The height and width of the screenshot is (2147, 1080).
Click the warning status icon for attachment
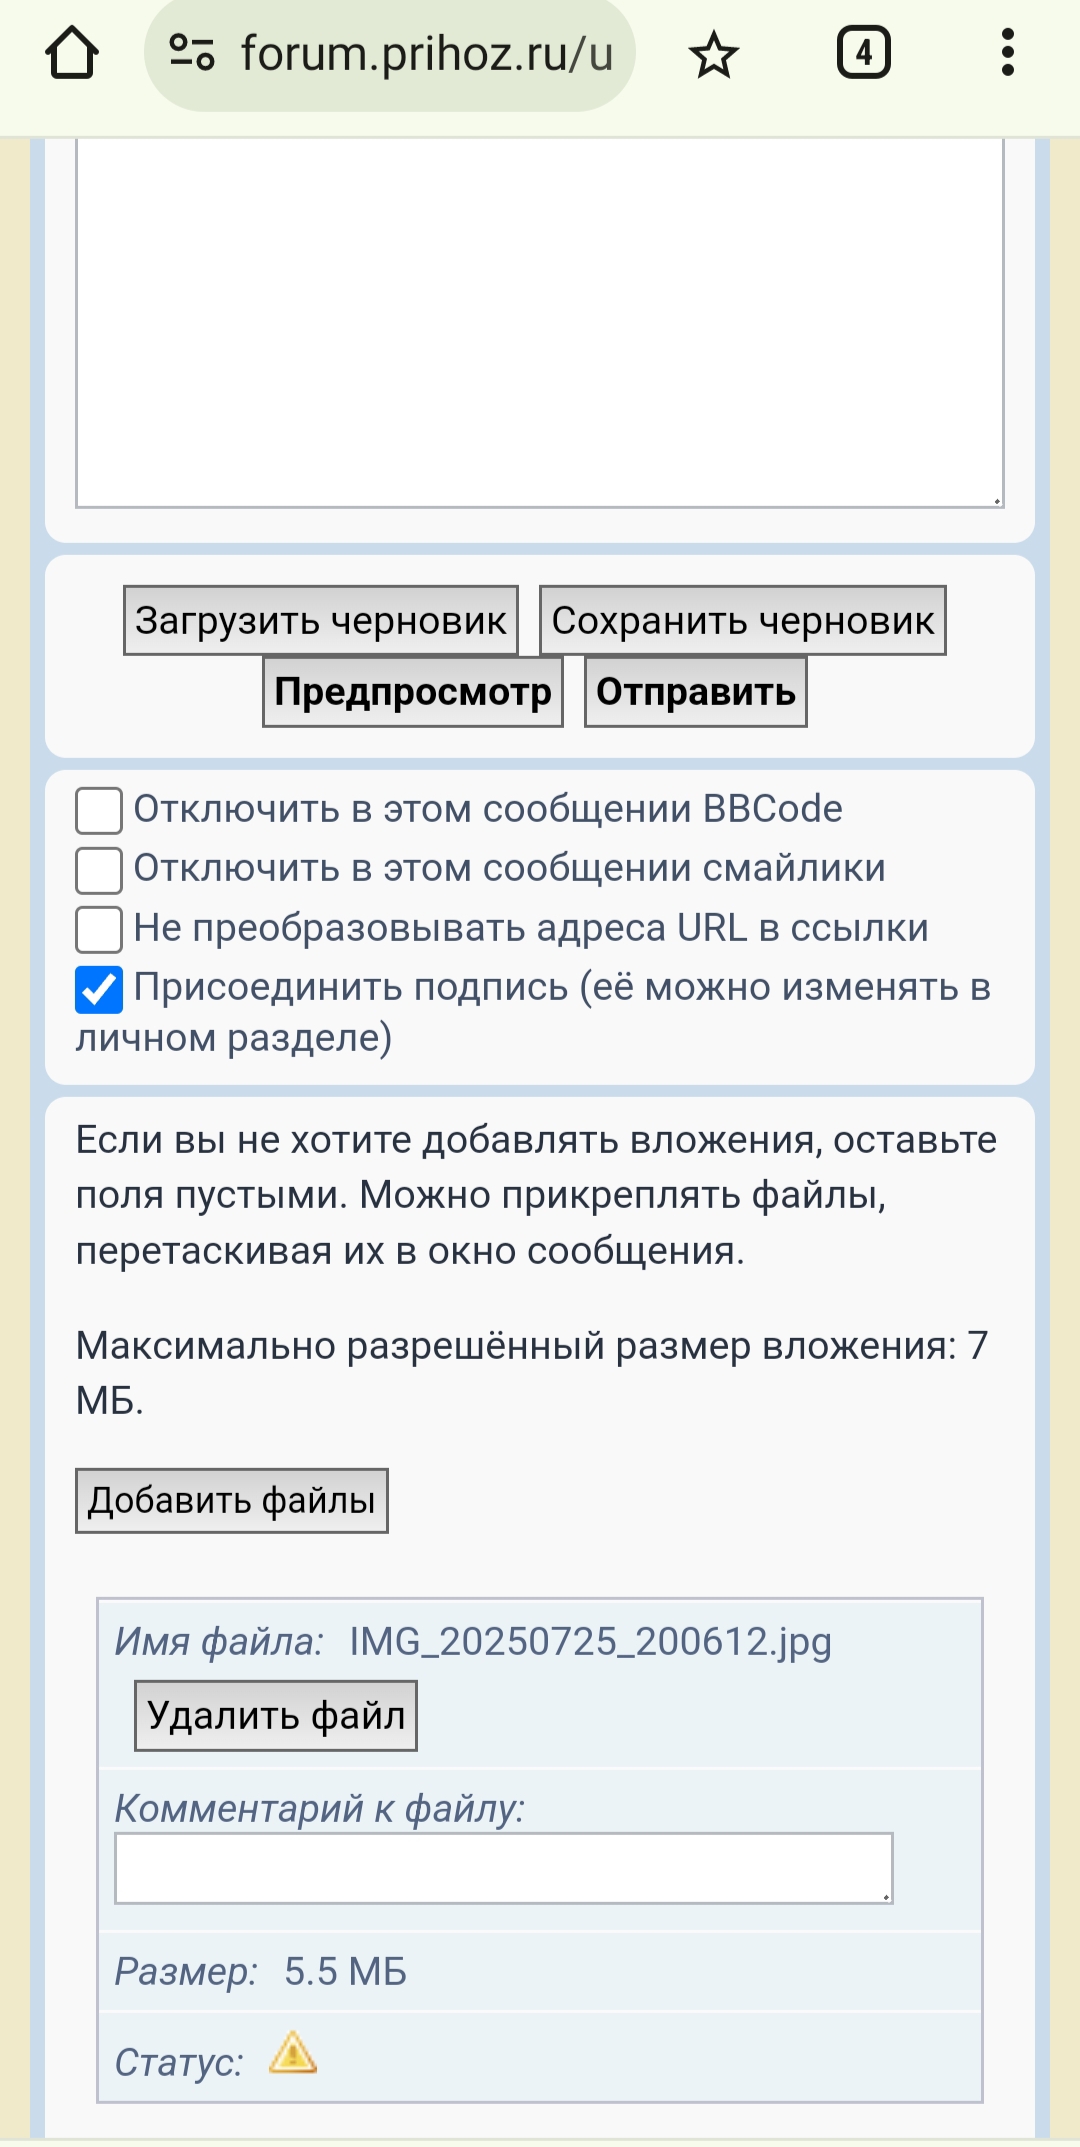(293, 2053)
